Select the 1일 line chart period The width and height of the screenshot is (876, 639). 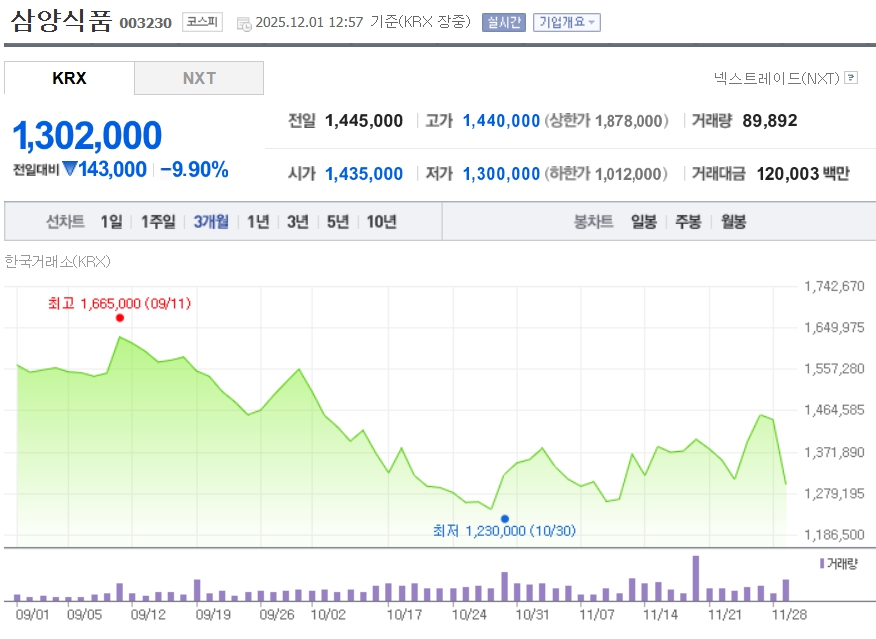click(111, 222)
